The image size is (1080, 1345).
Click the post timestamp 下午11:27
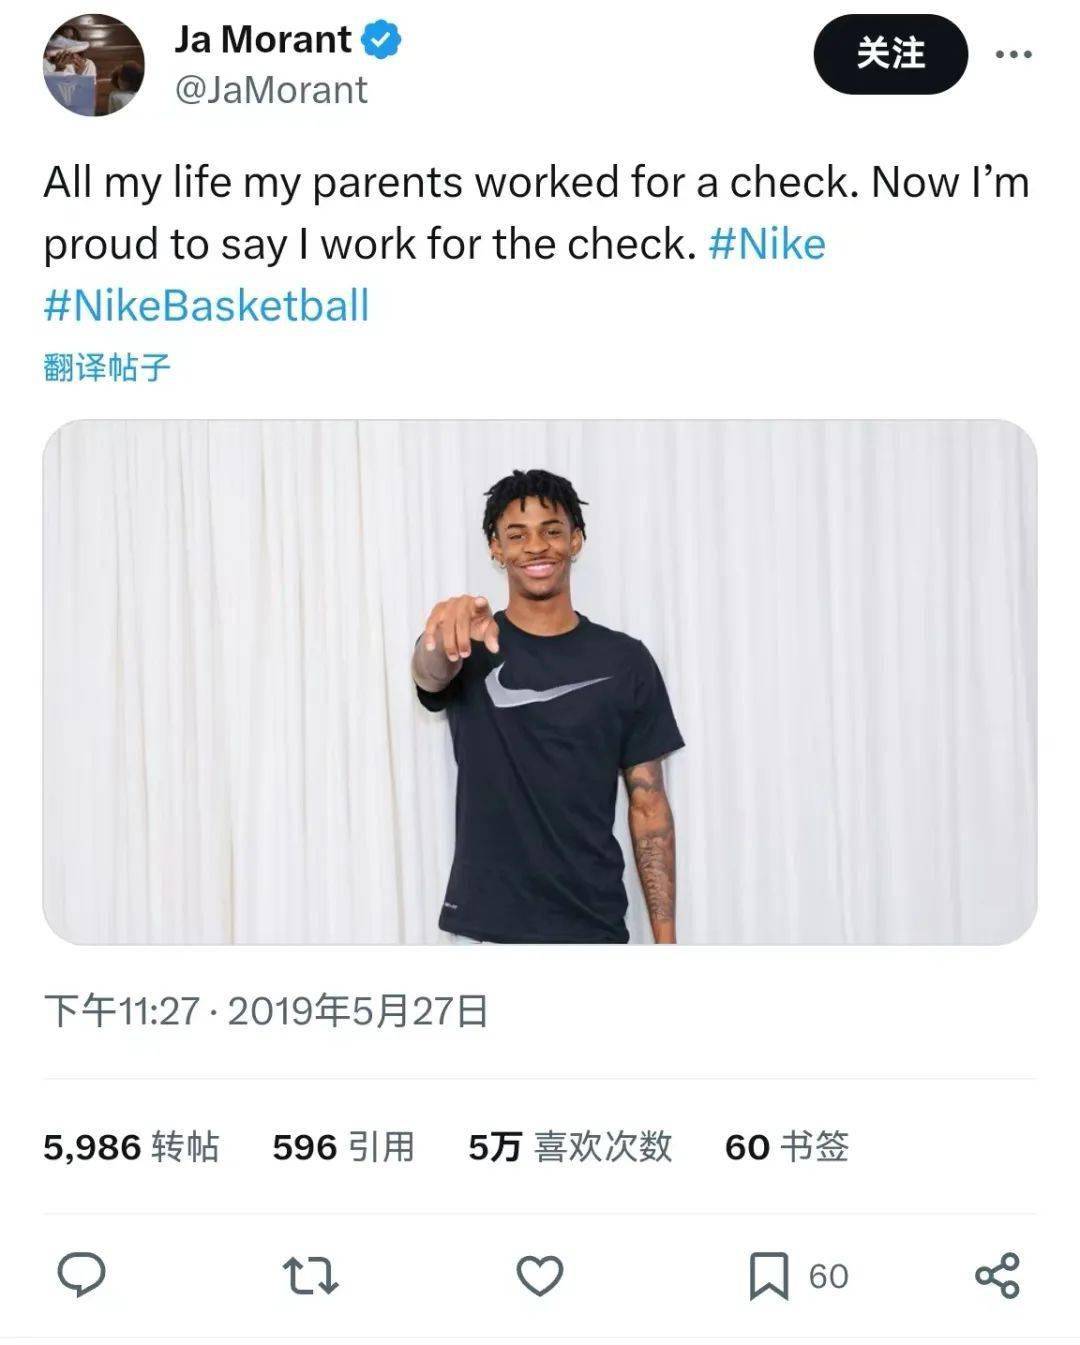click(x=122, y=1011)
